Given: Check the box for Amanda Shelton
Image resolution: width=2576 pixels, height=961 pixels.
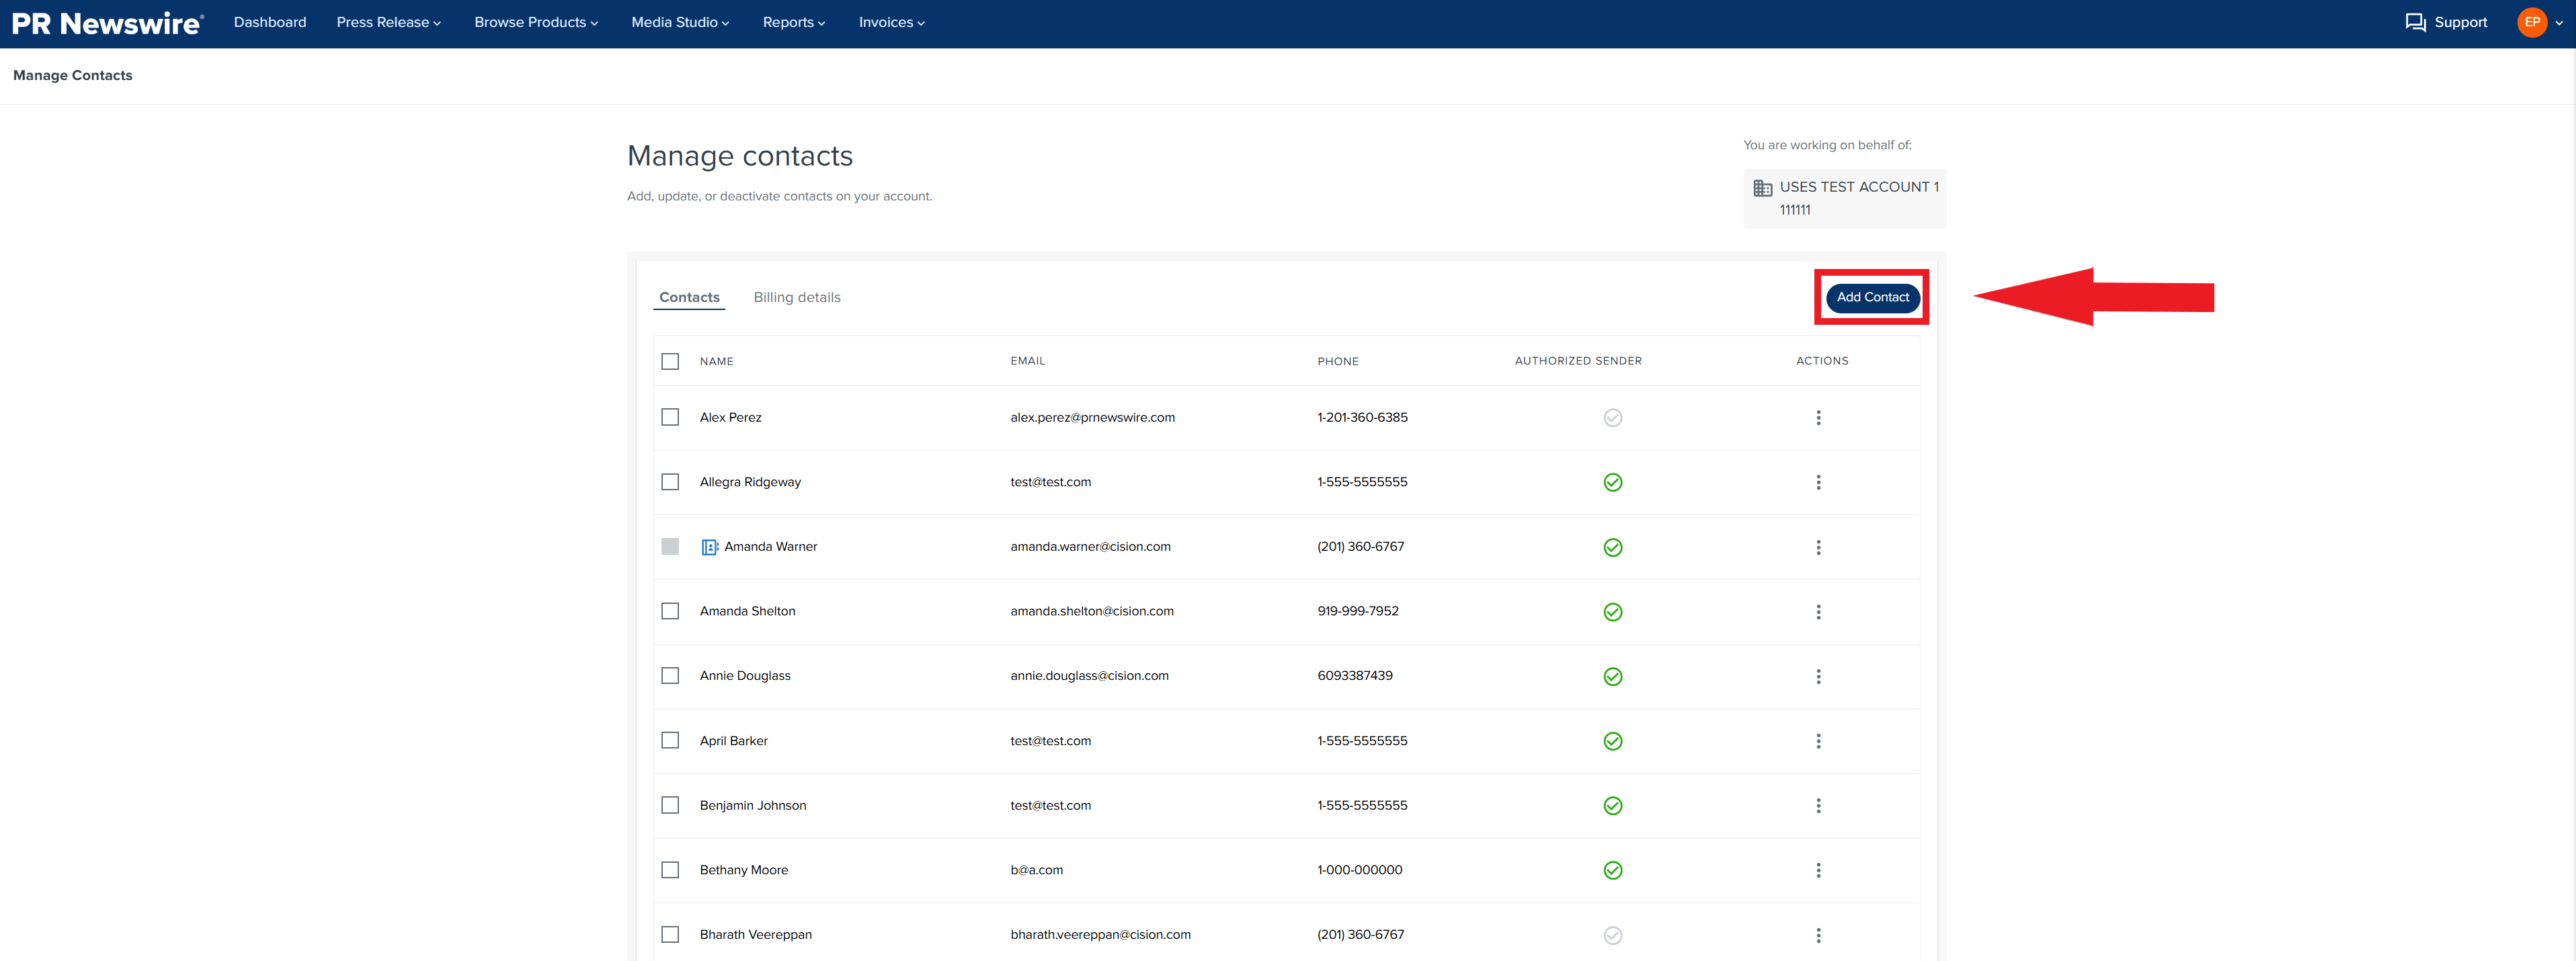Looking at the screenshot, I should pos(670,611).
